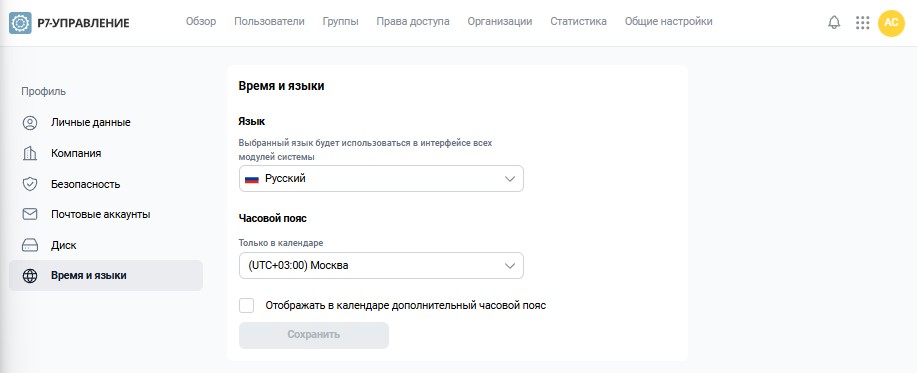View the Статистика section
This screenshot has height=373, width=917.
(578, 22)
